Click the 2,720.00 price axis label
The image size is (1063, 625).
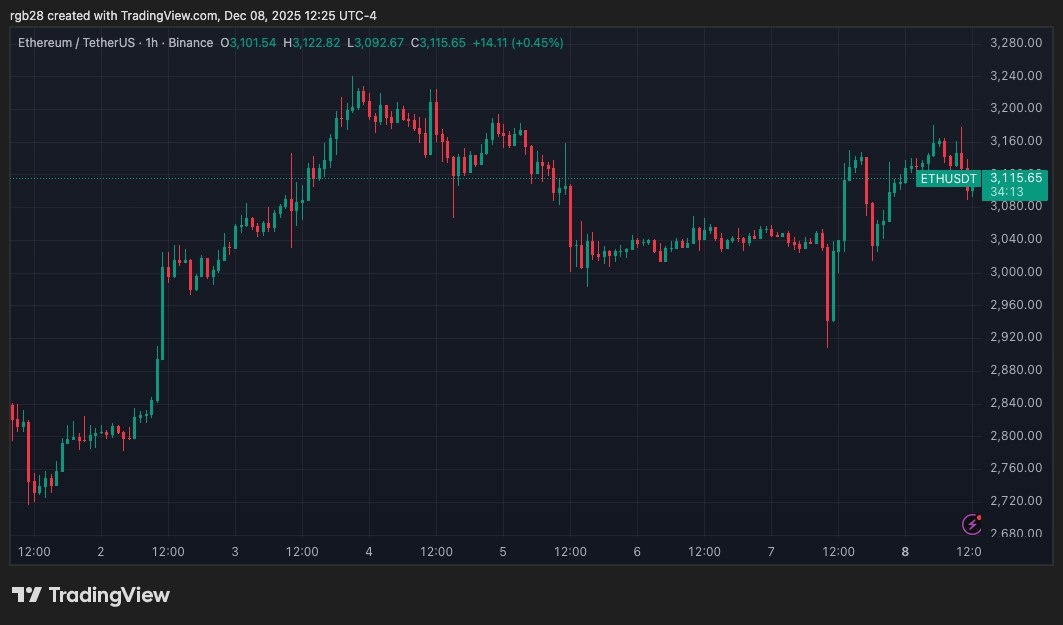pyautogui.click(x=1016, y=500)
